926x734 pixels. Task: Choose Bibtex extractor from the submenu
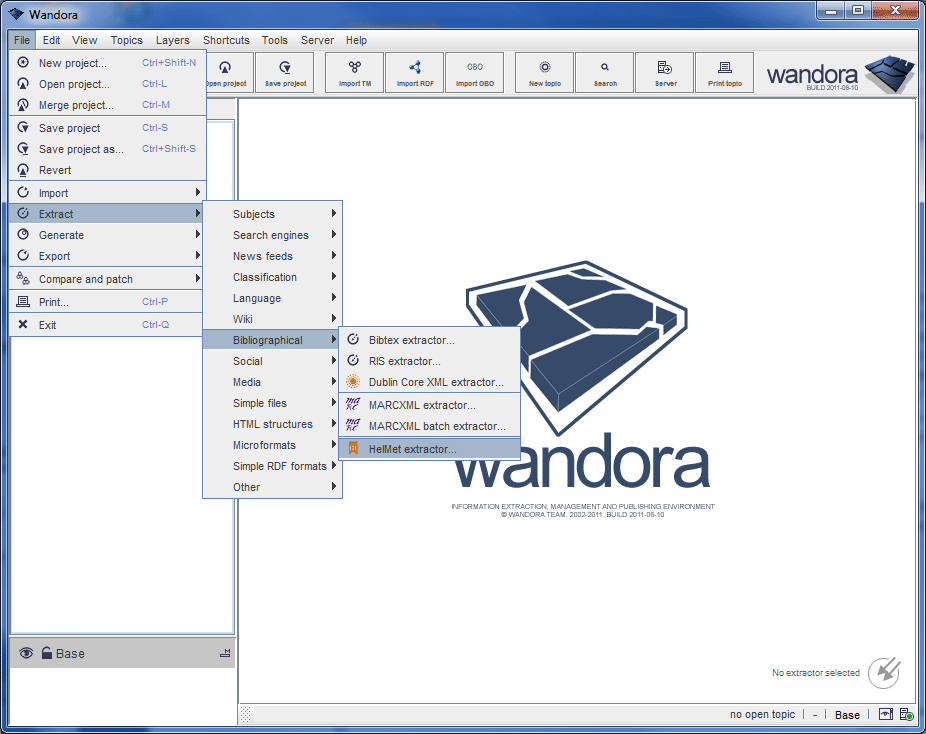click(429, 340)
